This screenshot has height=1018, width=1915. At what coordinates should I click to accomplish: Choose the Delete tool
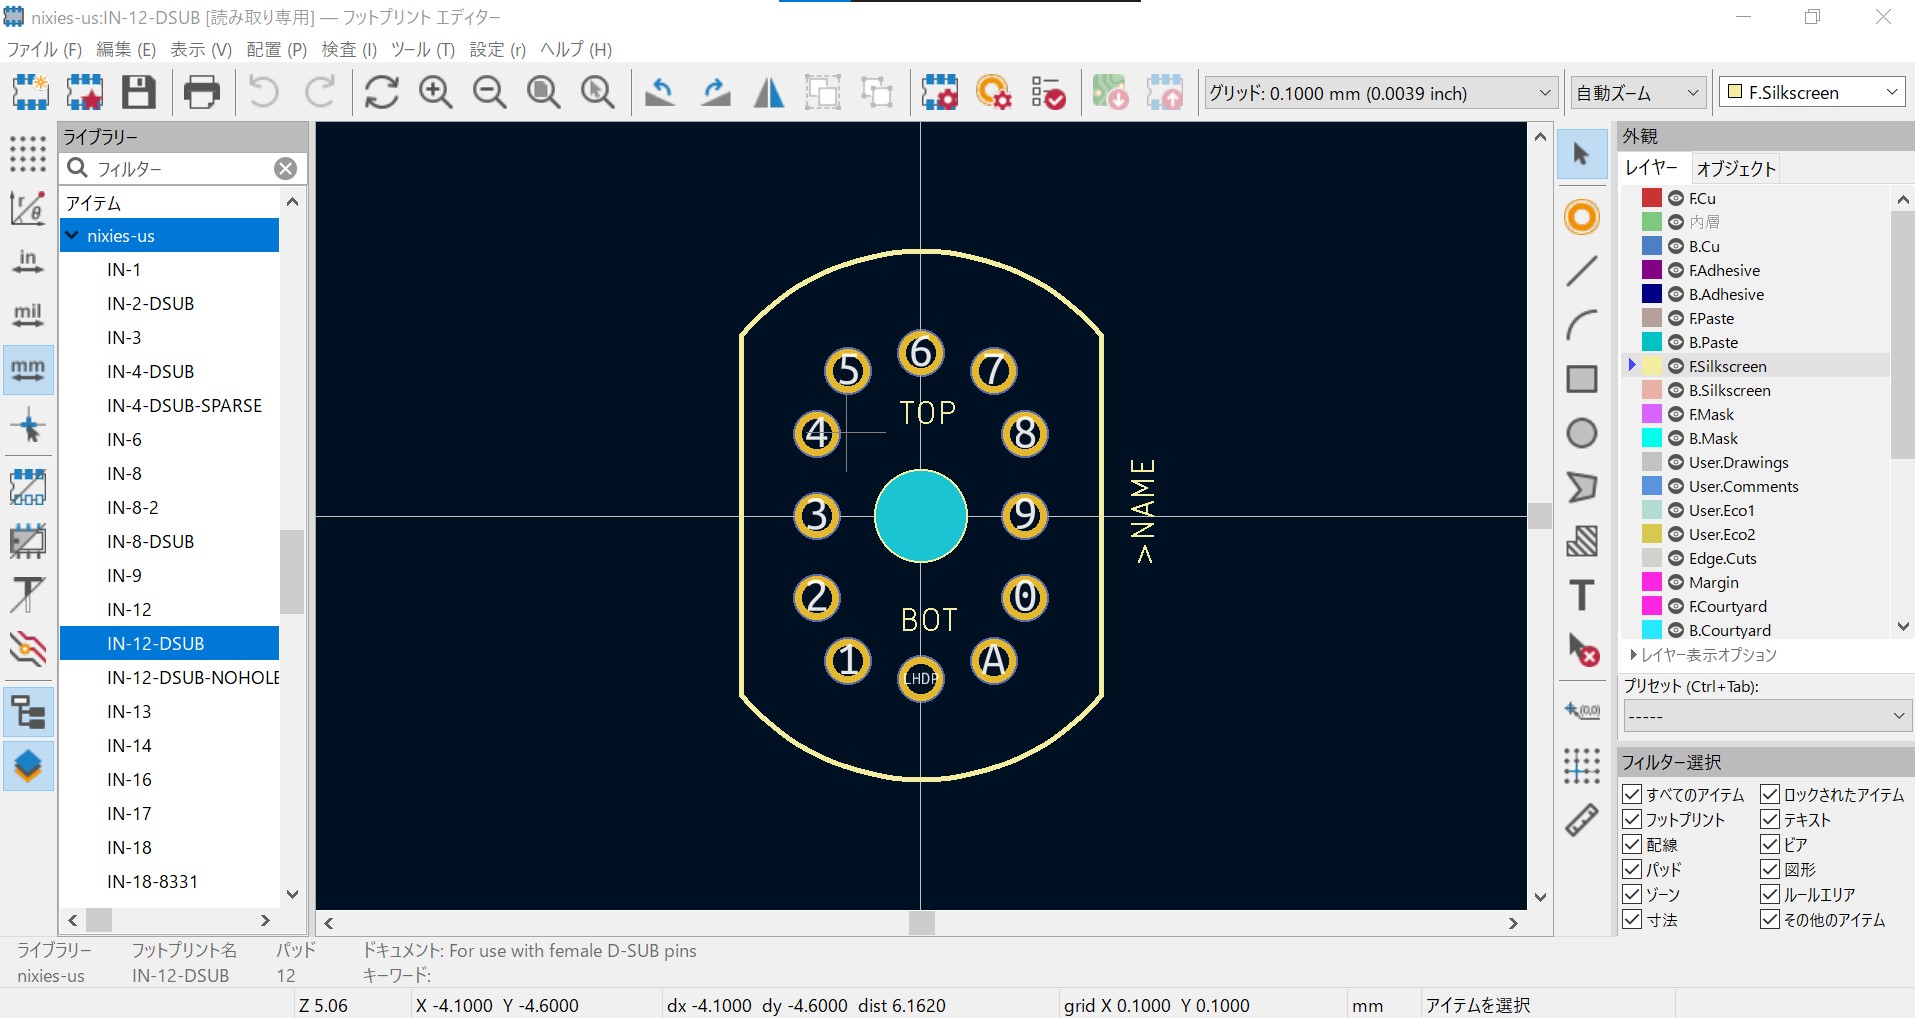[1582, 650]
